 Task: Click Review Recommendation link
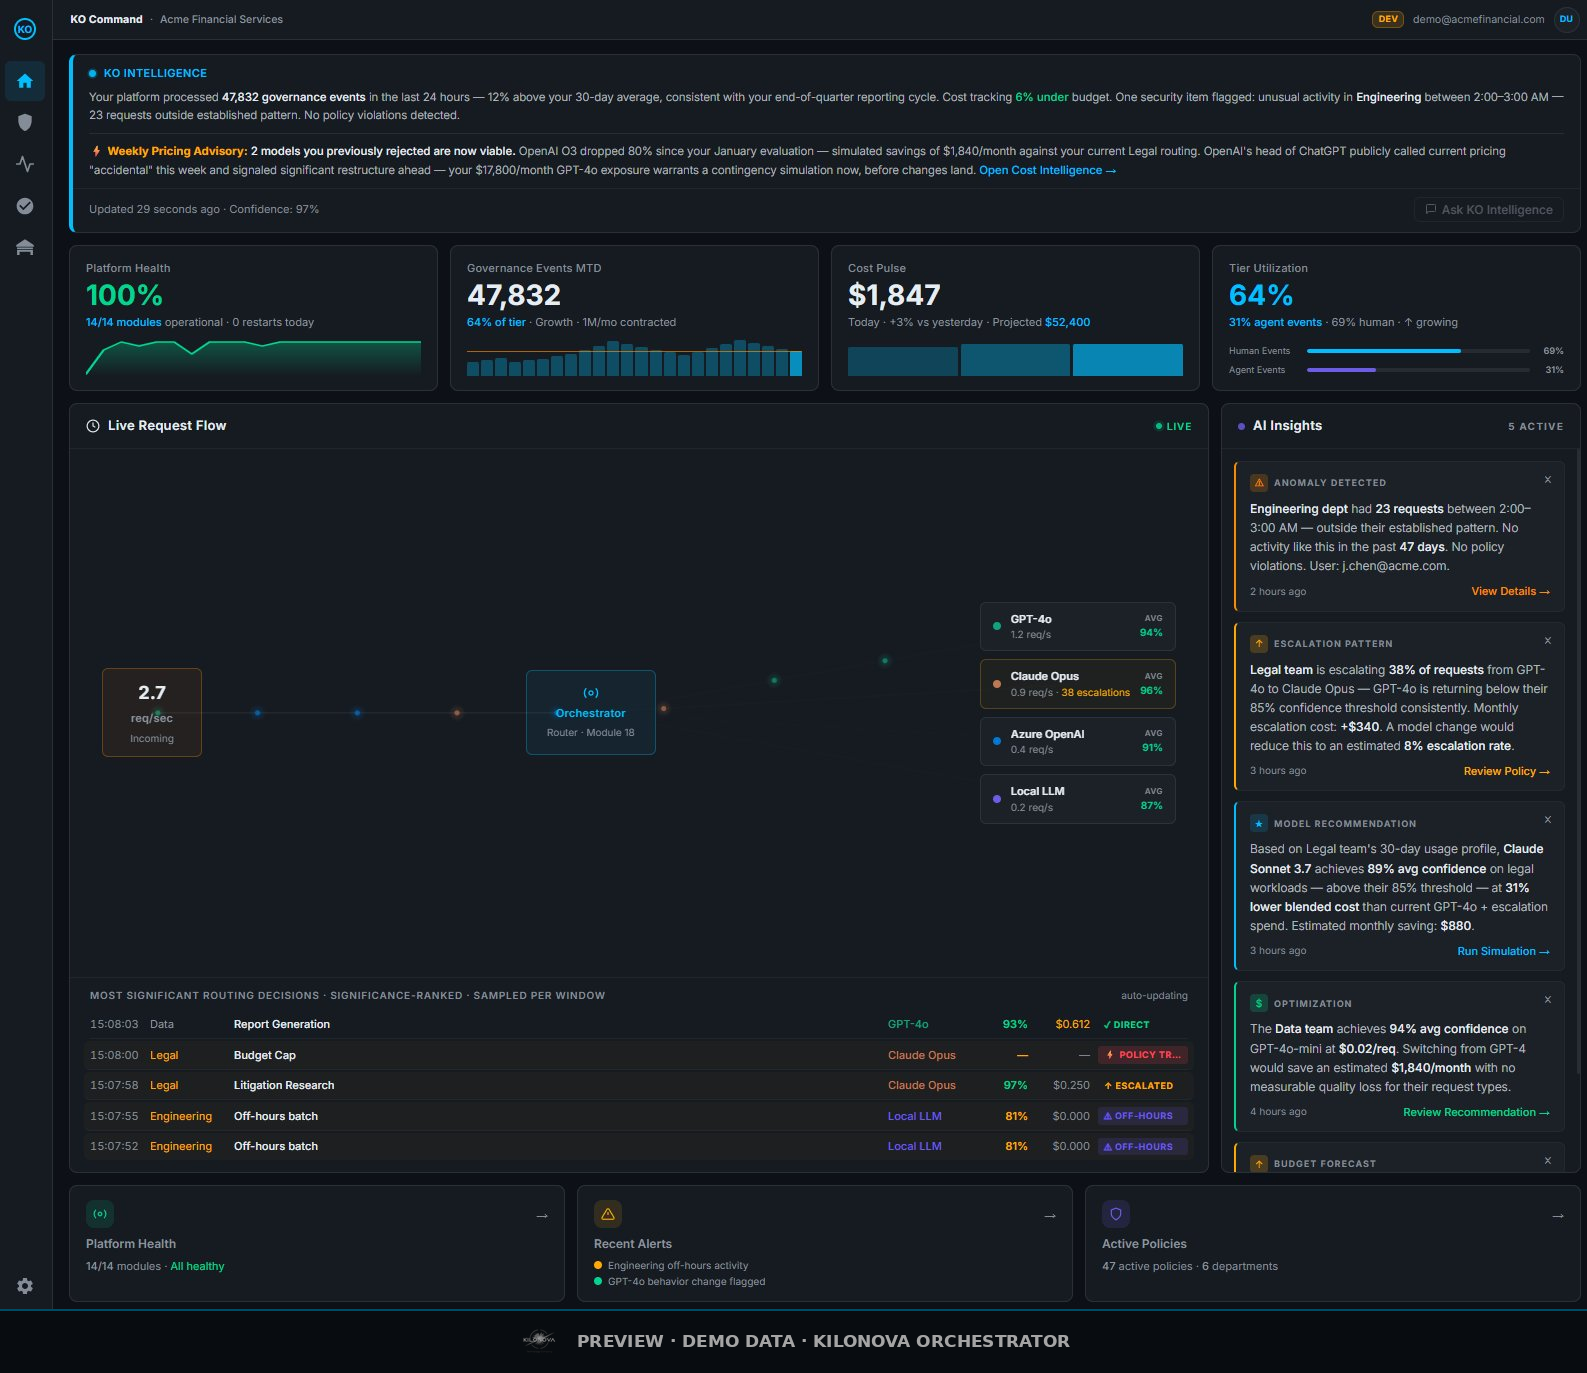tap(1476, 1112)
